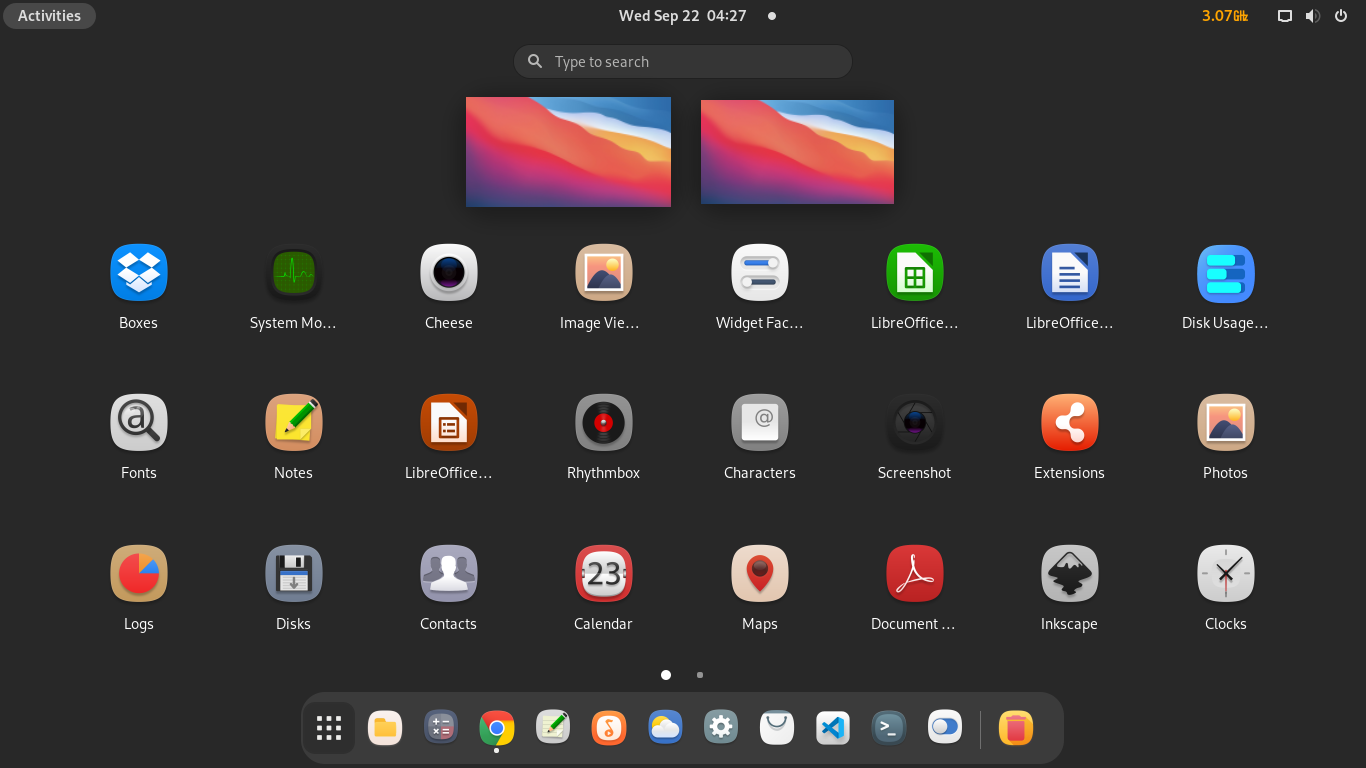Launch Inkscape

(x=1069, y=574)
